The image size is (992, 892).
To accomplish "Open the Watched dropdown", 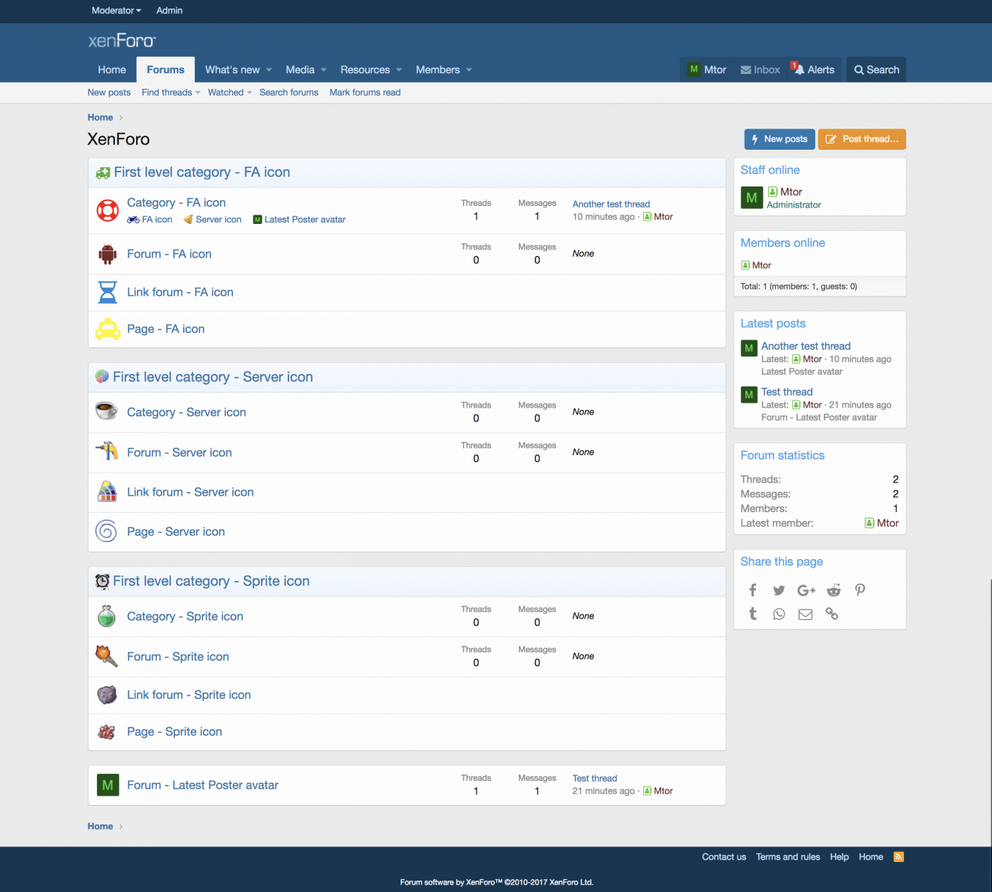I will 229,92.
